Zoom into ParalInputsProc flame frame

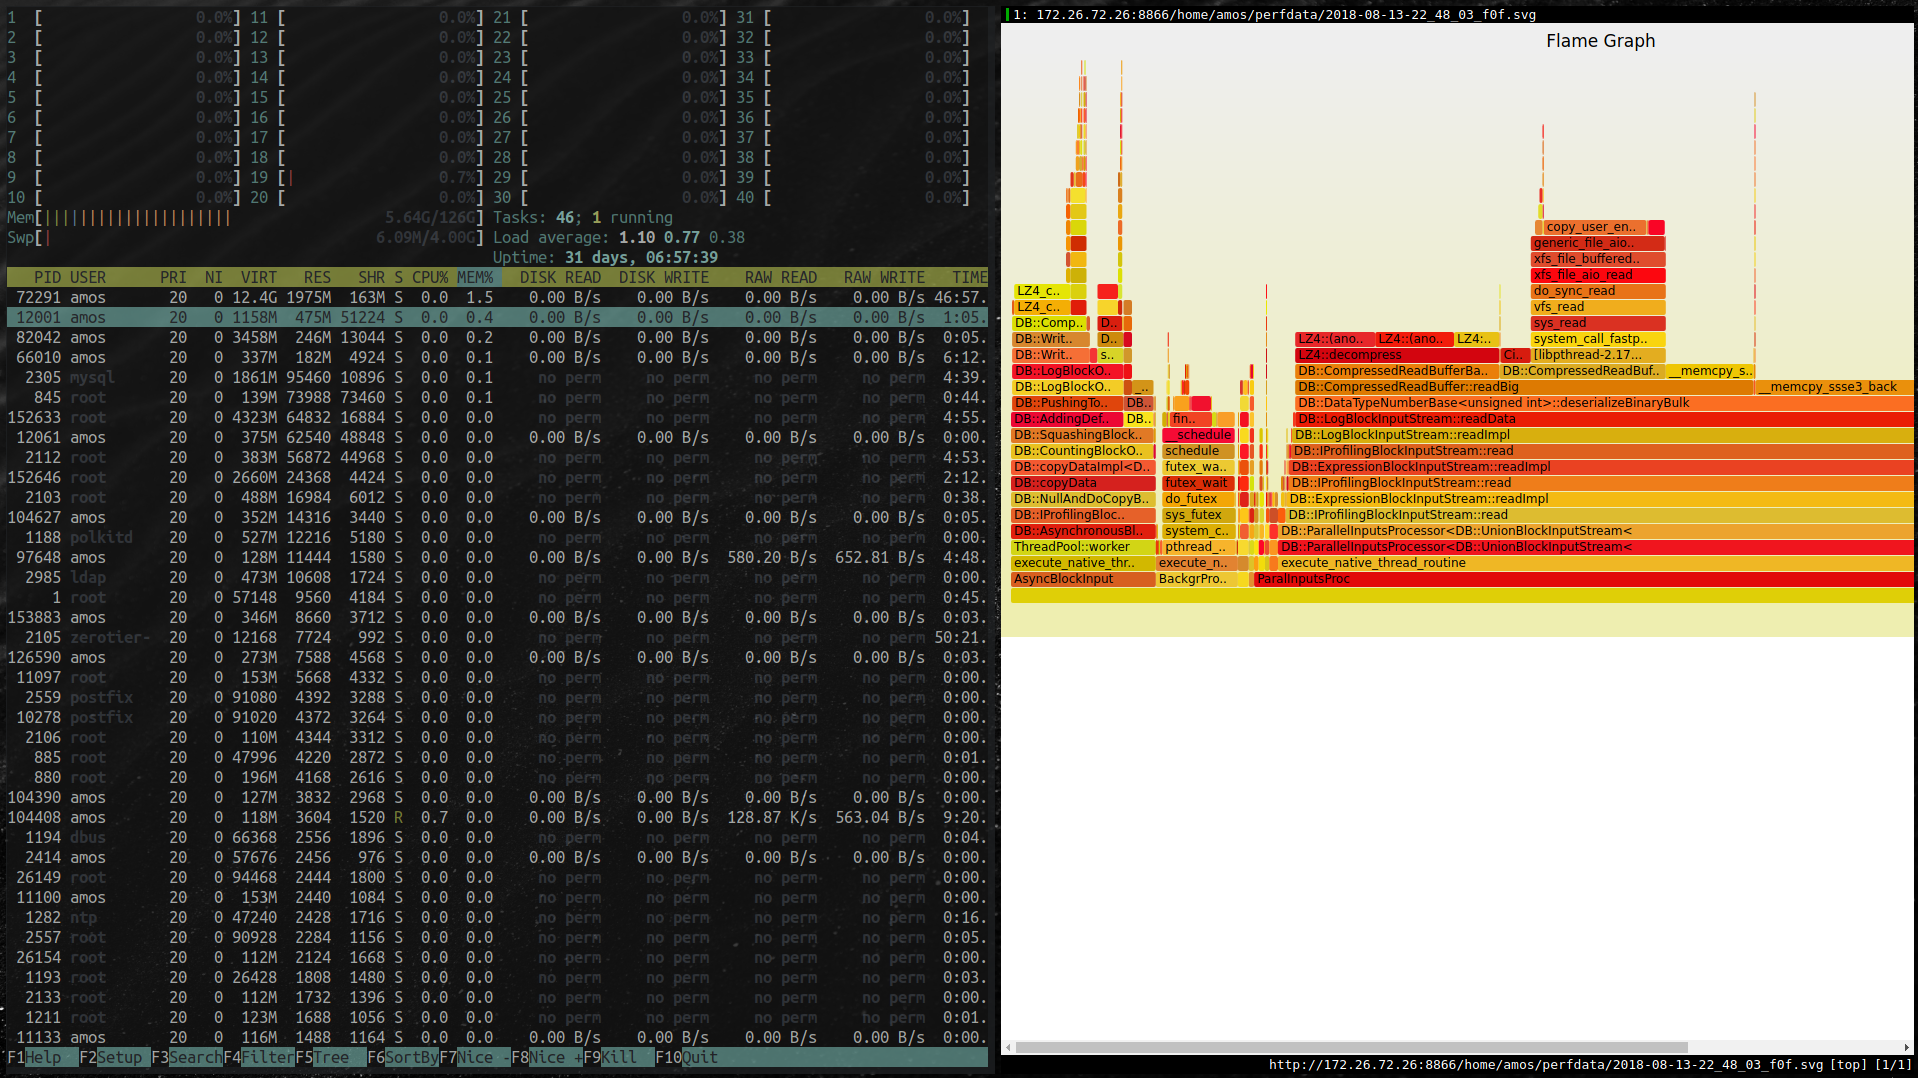pos(1583,579)
